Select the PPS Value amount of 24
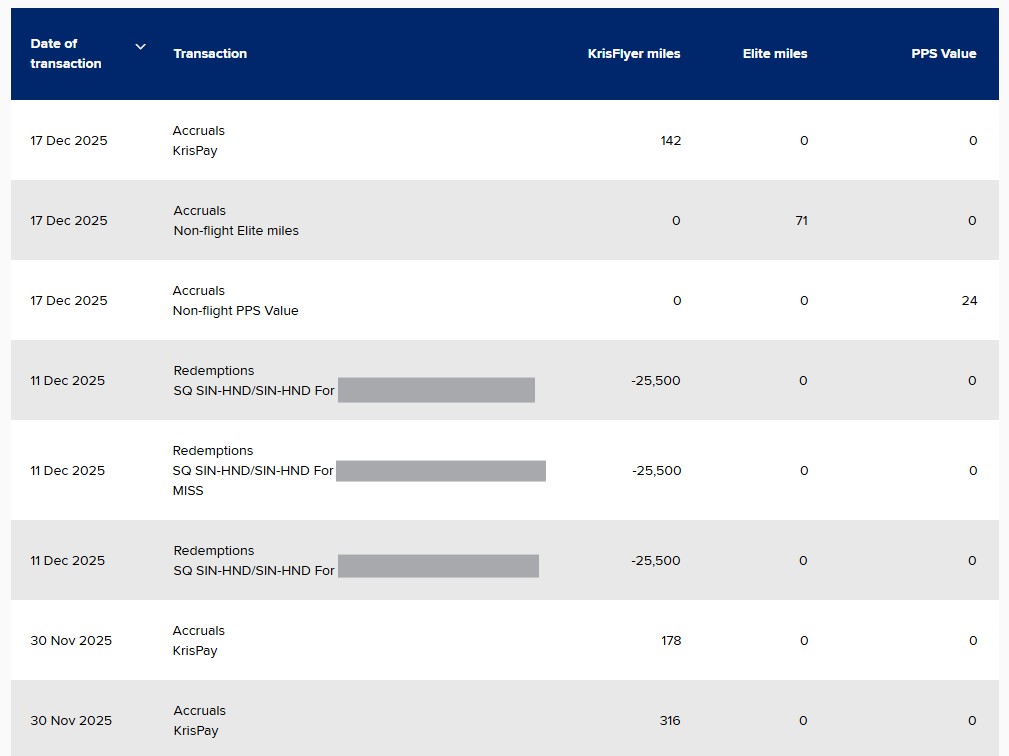Screen dimensions: 1009x756 [969, 301]
